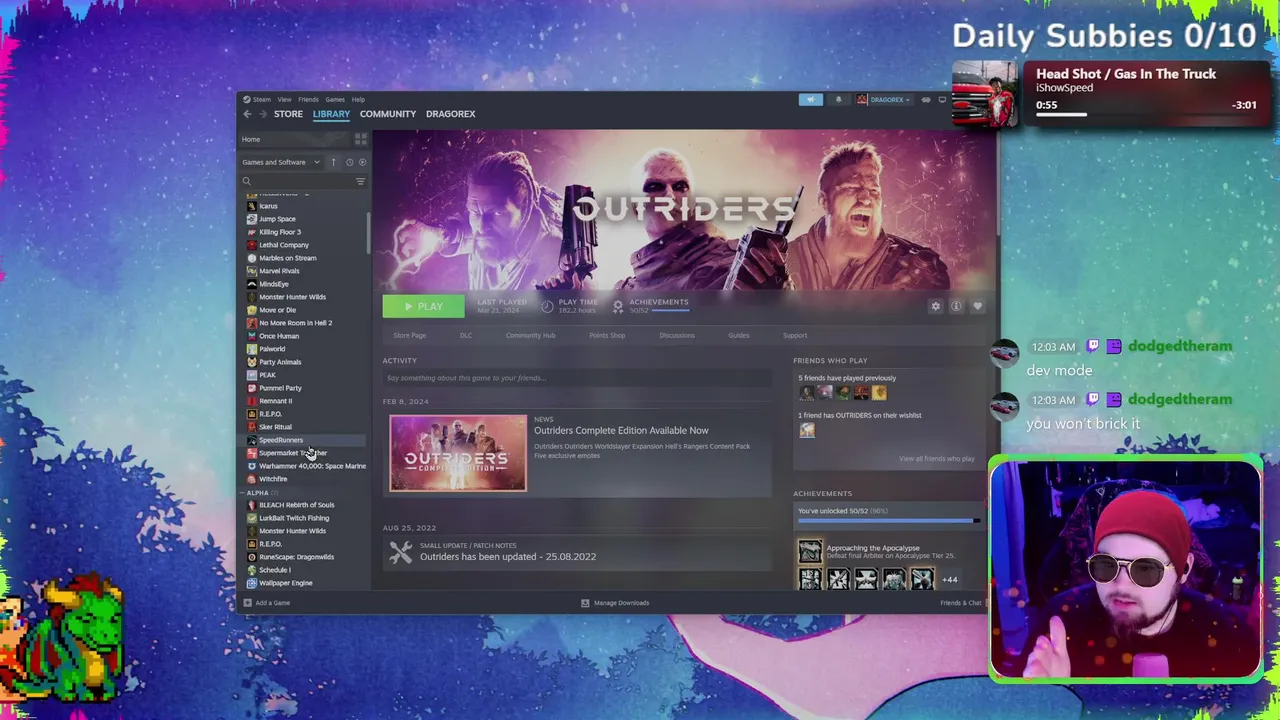Open the Help menu
This screenshot has width=1280, height=720.
click(x=358, y=99)
